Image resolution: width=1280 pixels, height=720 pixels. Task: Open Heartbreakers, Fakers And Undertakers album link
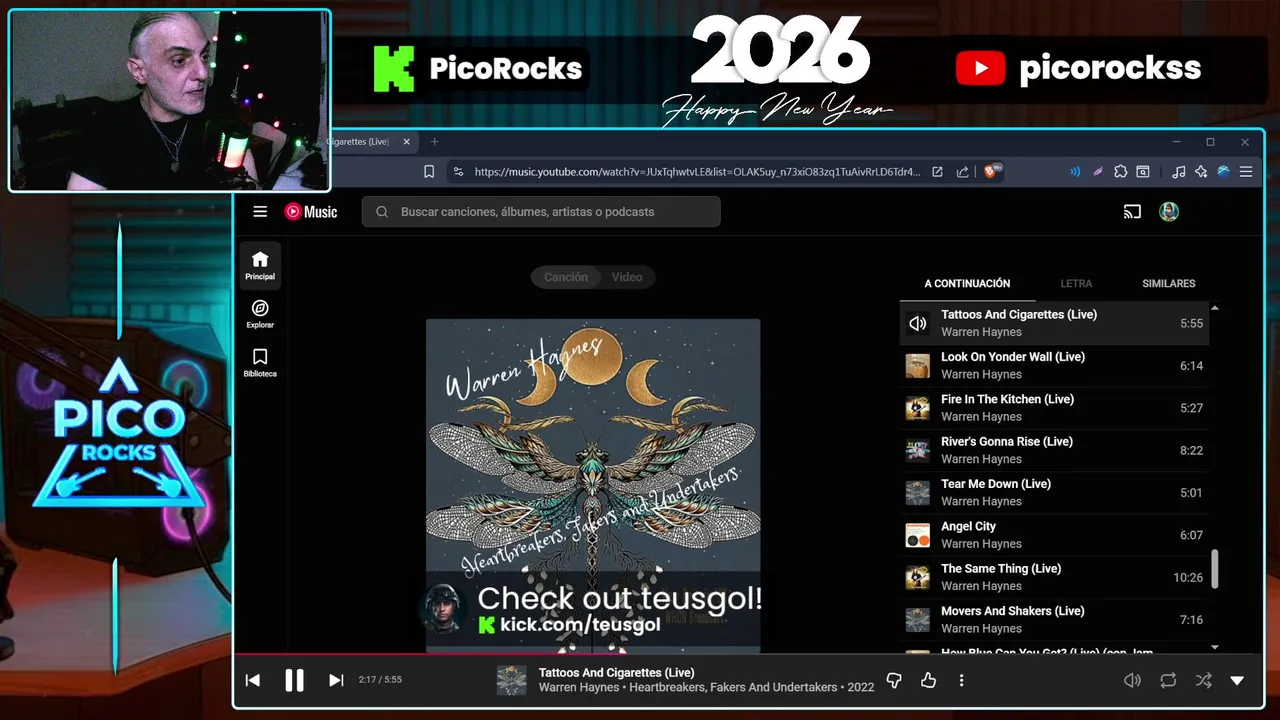(733, 687)
